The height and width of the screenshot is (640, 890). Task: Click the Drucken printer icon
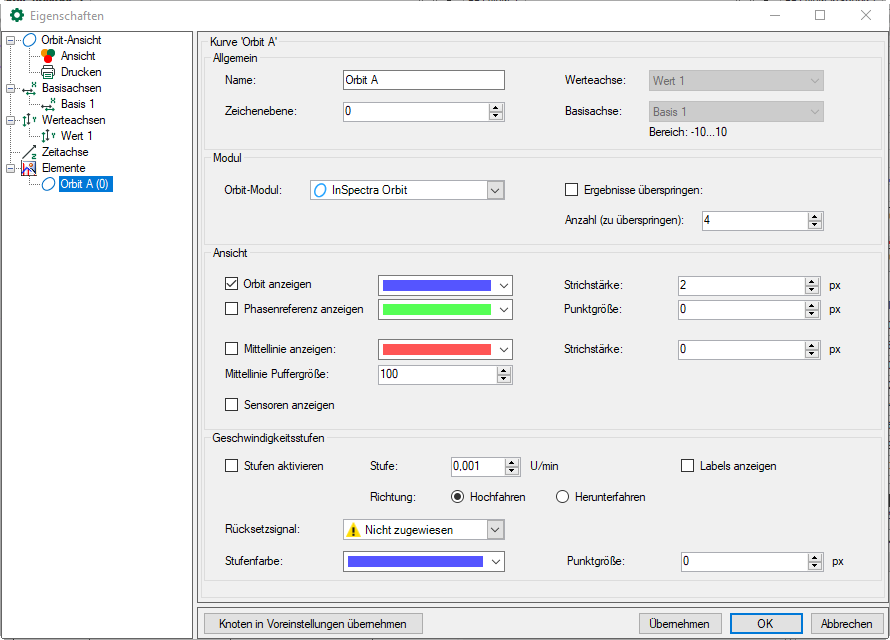48,72
